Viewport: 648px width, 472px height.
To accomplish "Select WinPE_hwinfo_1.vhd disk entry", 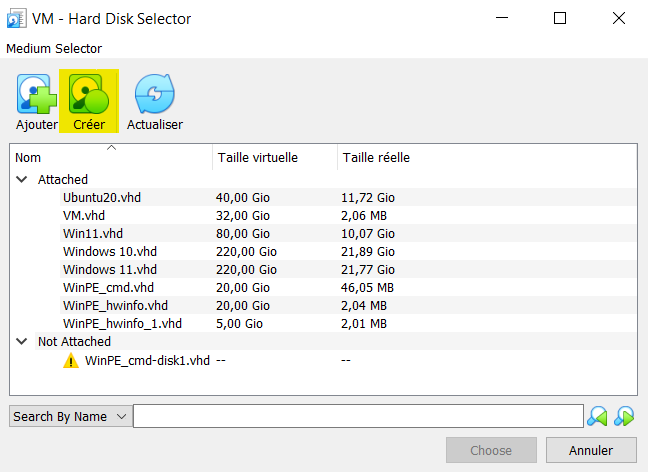I will (122, 324).
